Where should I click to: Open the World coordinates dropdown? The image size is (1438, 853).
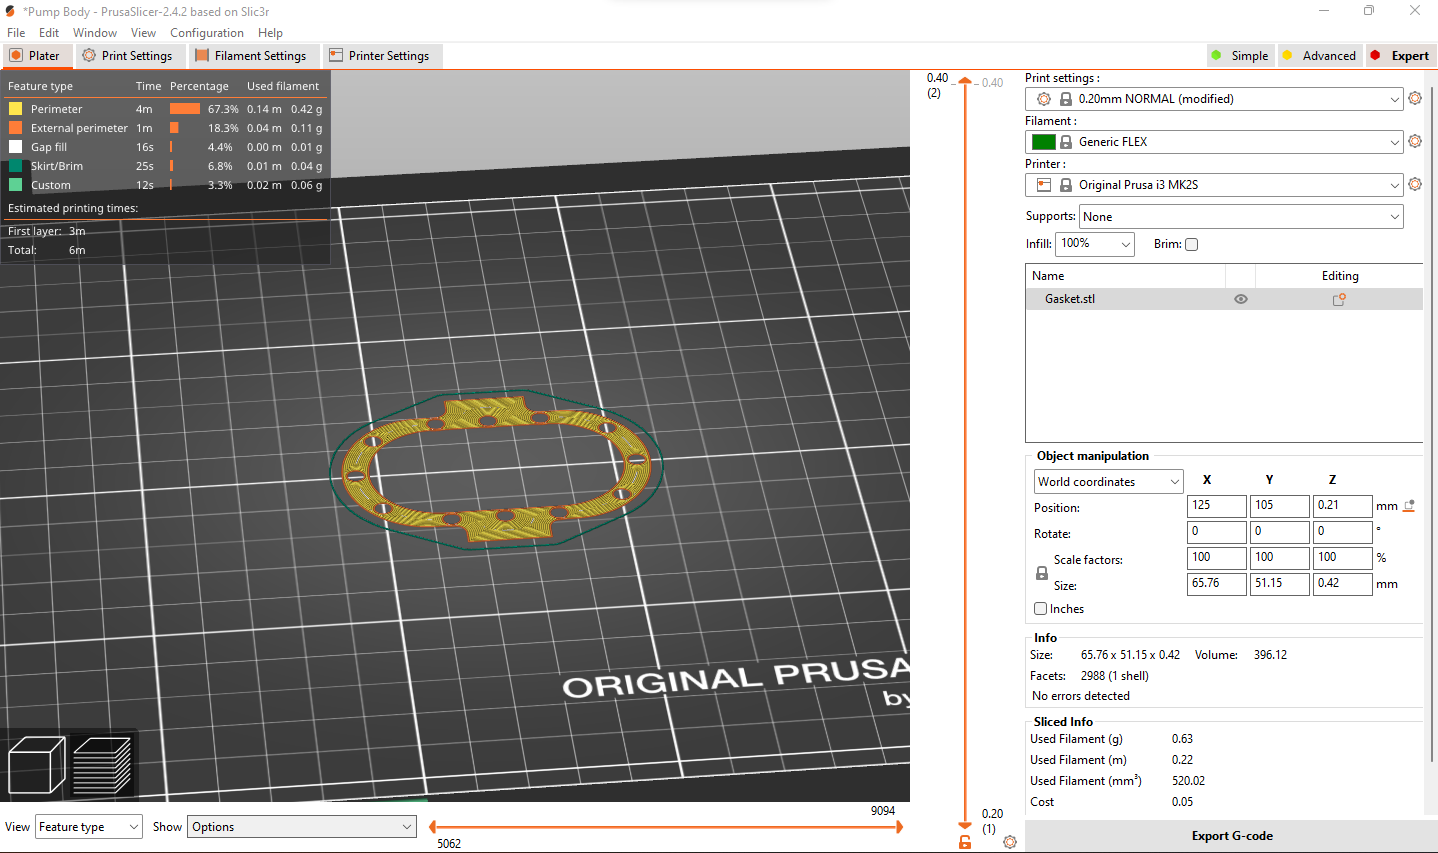1108,482
